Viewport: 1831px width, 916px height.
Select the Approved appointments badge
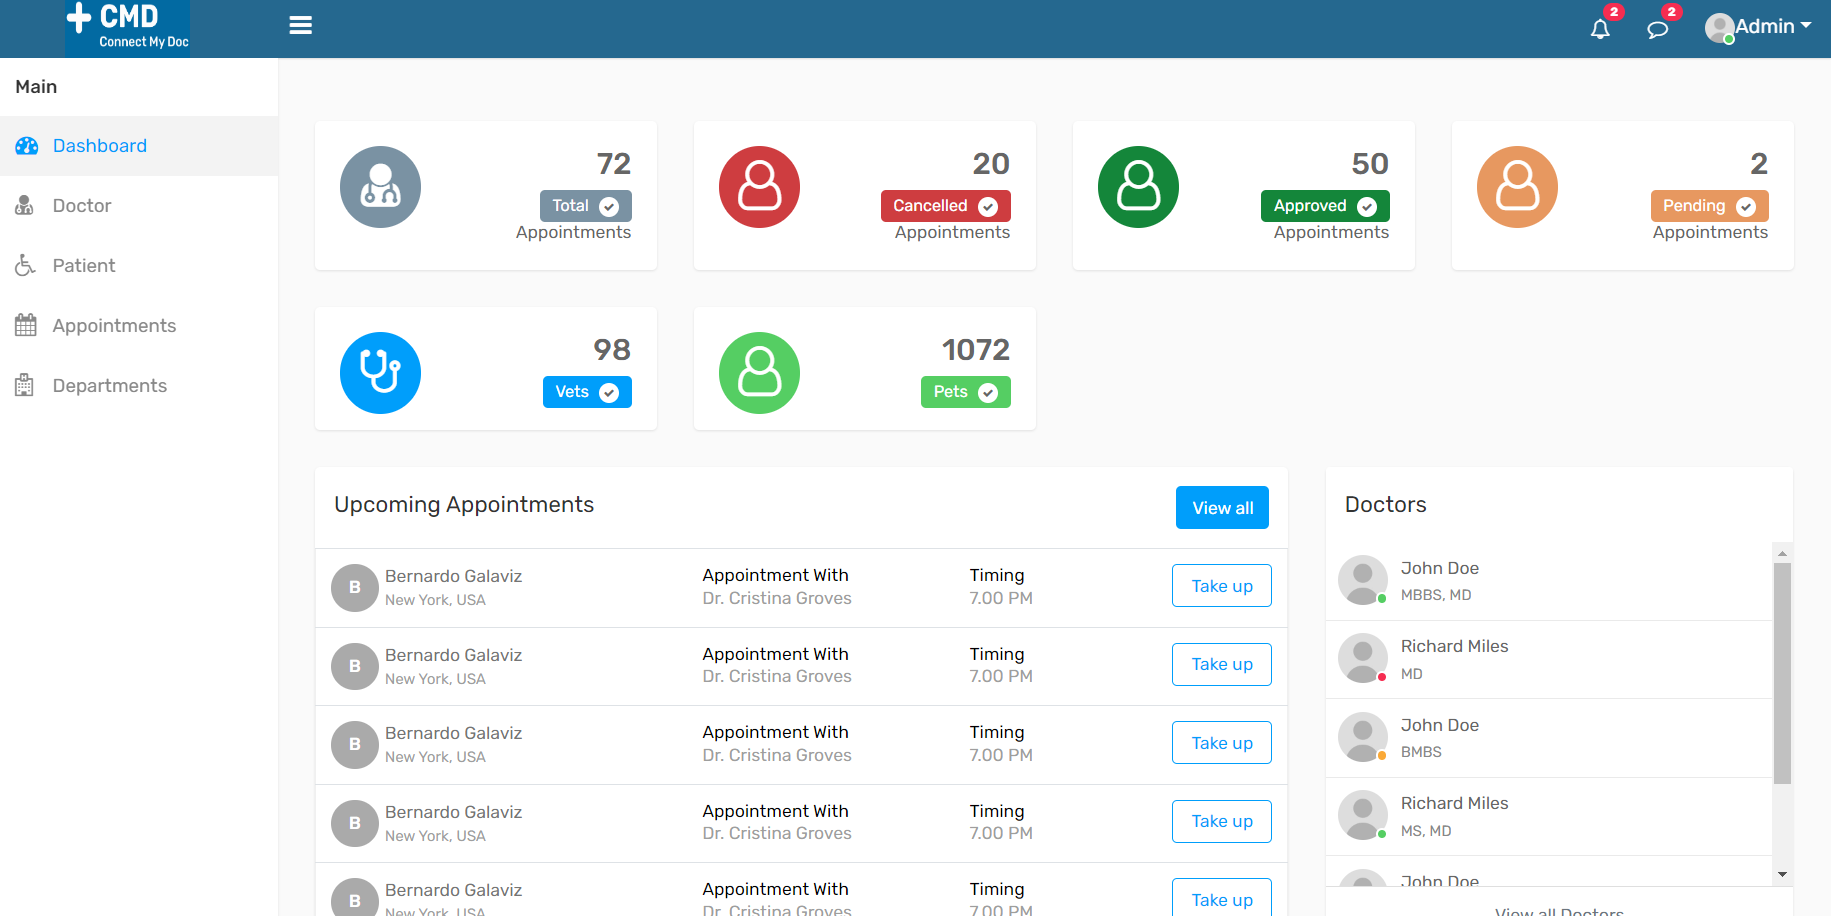coord(1324,206)
